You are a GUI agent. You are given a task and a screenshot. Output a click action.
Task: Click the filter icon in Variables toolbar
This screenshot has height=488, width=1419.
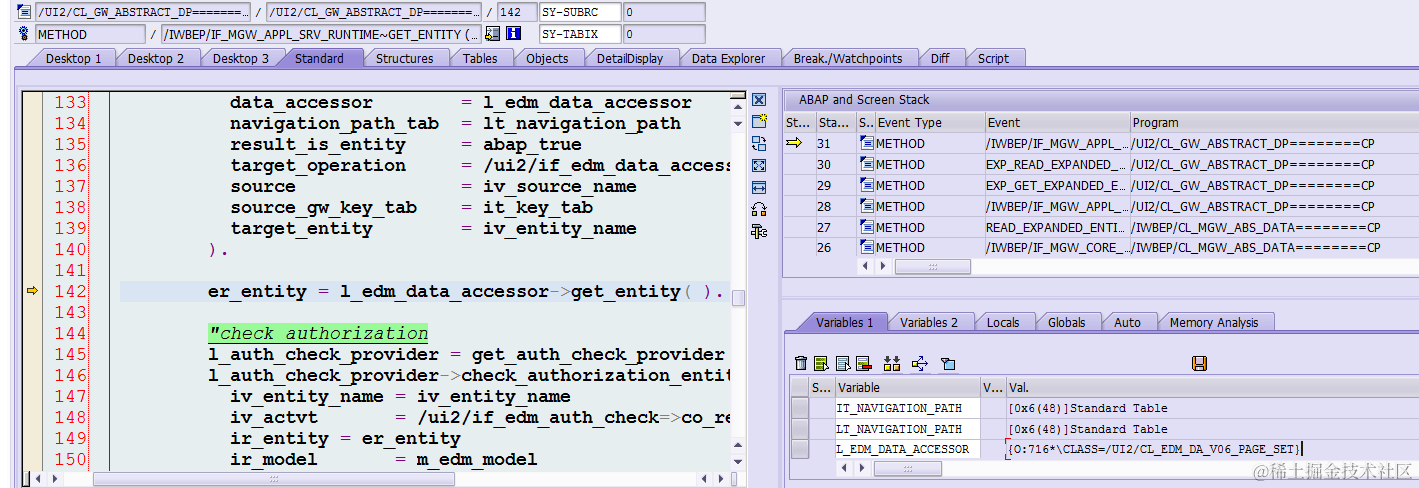point(948,363)
